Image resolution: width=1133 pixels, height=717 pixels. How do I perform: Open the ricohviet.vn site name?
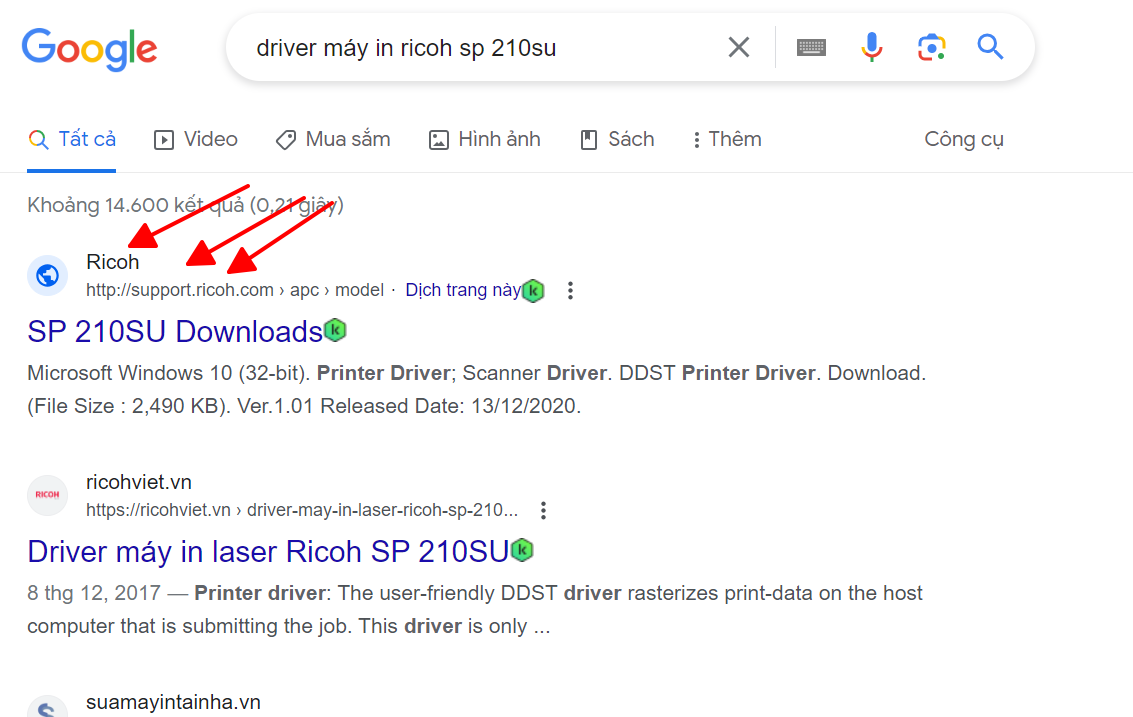(x=139, y=482)
